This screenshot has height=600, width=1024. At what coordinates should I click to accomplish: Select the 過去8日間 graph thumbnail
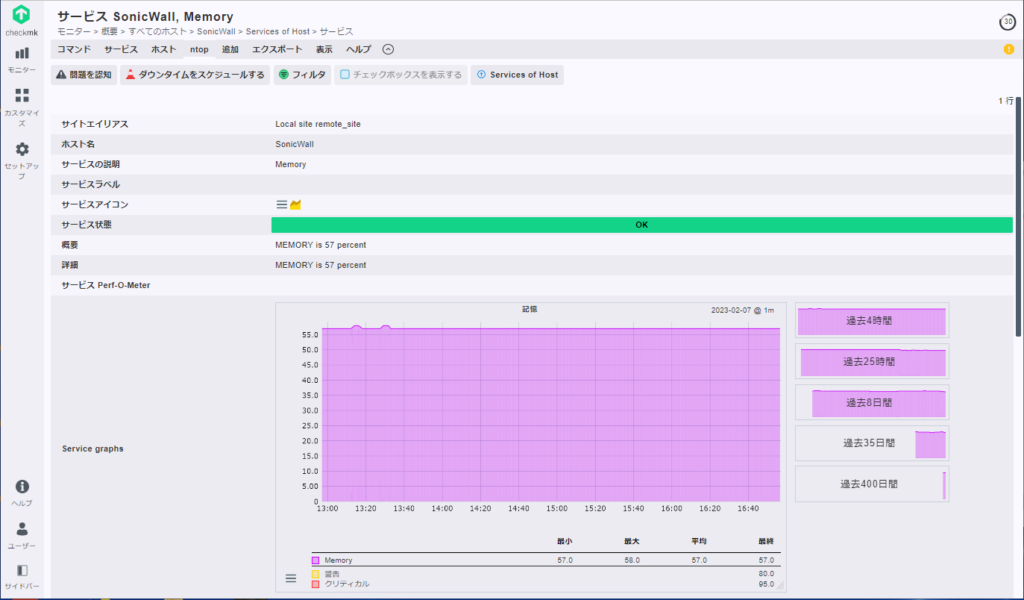(x=872, y=402)
